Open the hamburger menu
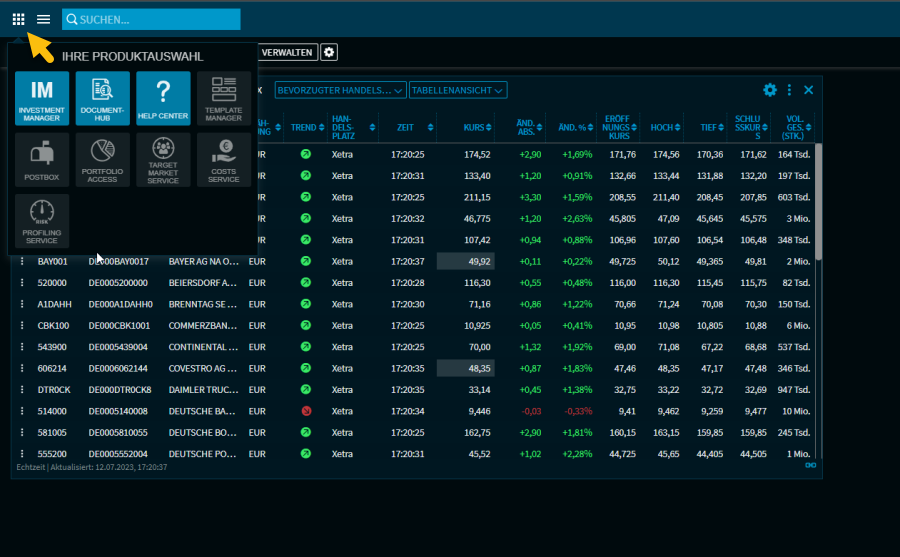The image size is (900, 557). click(44, 19)
